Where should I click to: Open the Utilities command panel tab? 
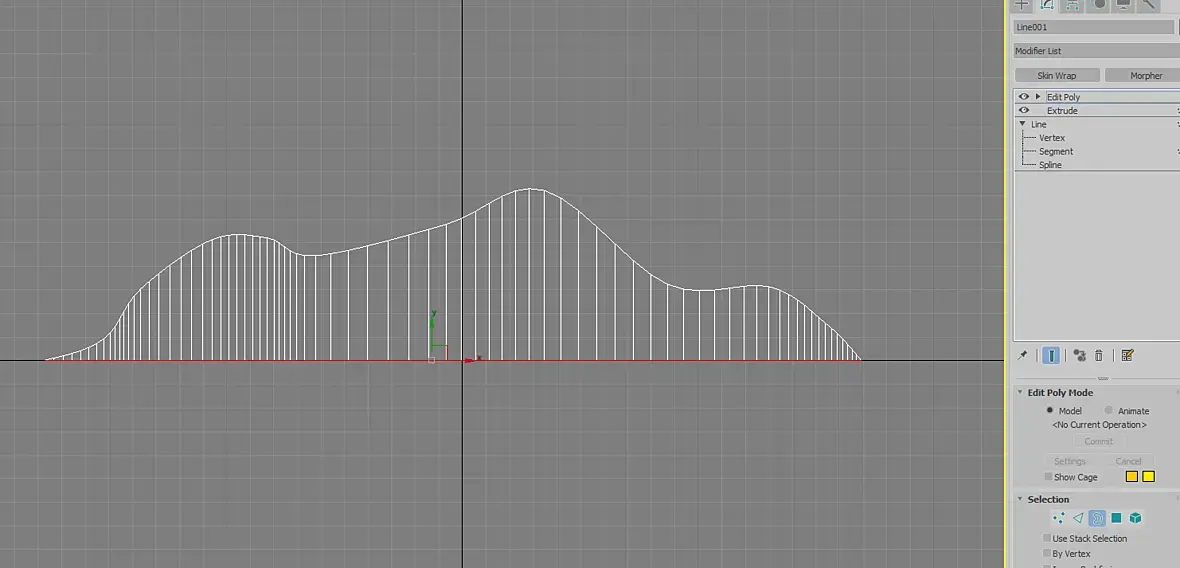pos(1149,5)
